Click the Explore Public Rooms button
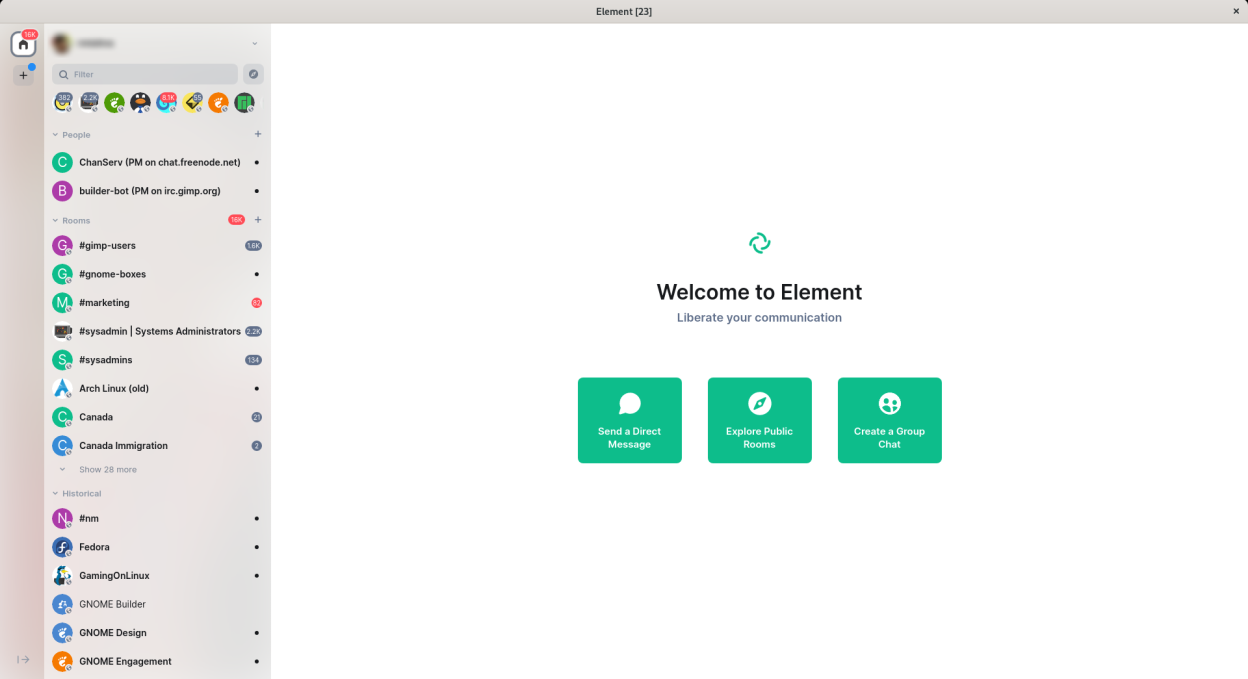The width and height of the screenshot is (1248, 679). point(759,420)
